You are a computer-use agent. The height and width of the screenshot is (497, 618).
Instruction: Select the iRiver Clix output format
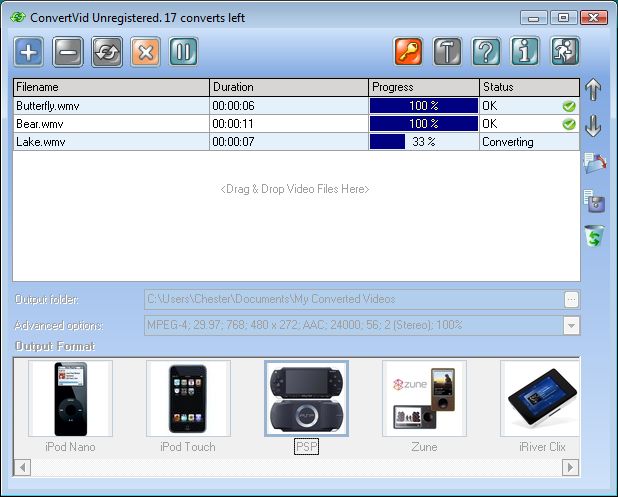[x=541, y=399]
